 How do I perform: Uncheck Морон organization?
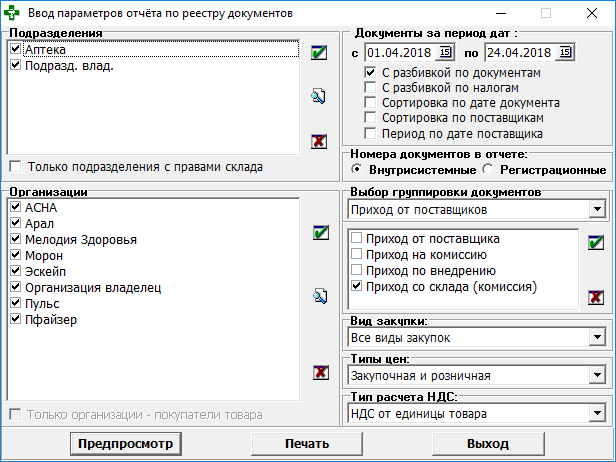coord(15,255)
